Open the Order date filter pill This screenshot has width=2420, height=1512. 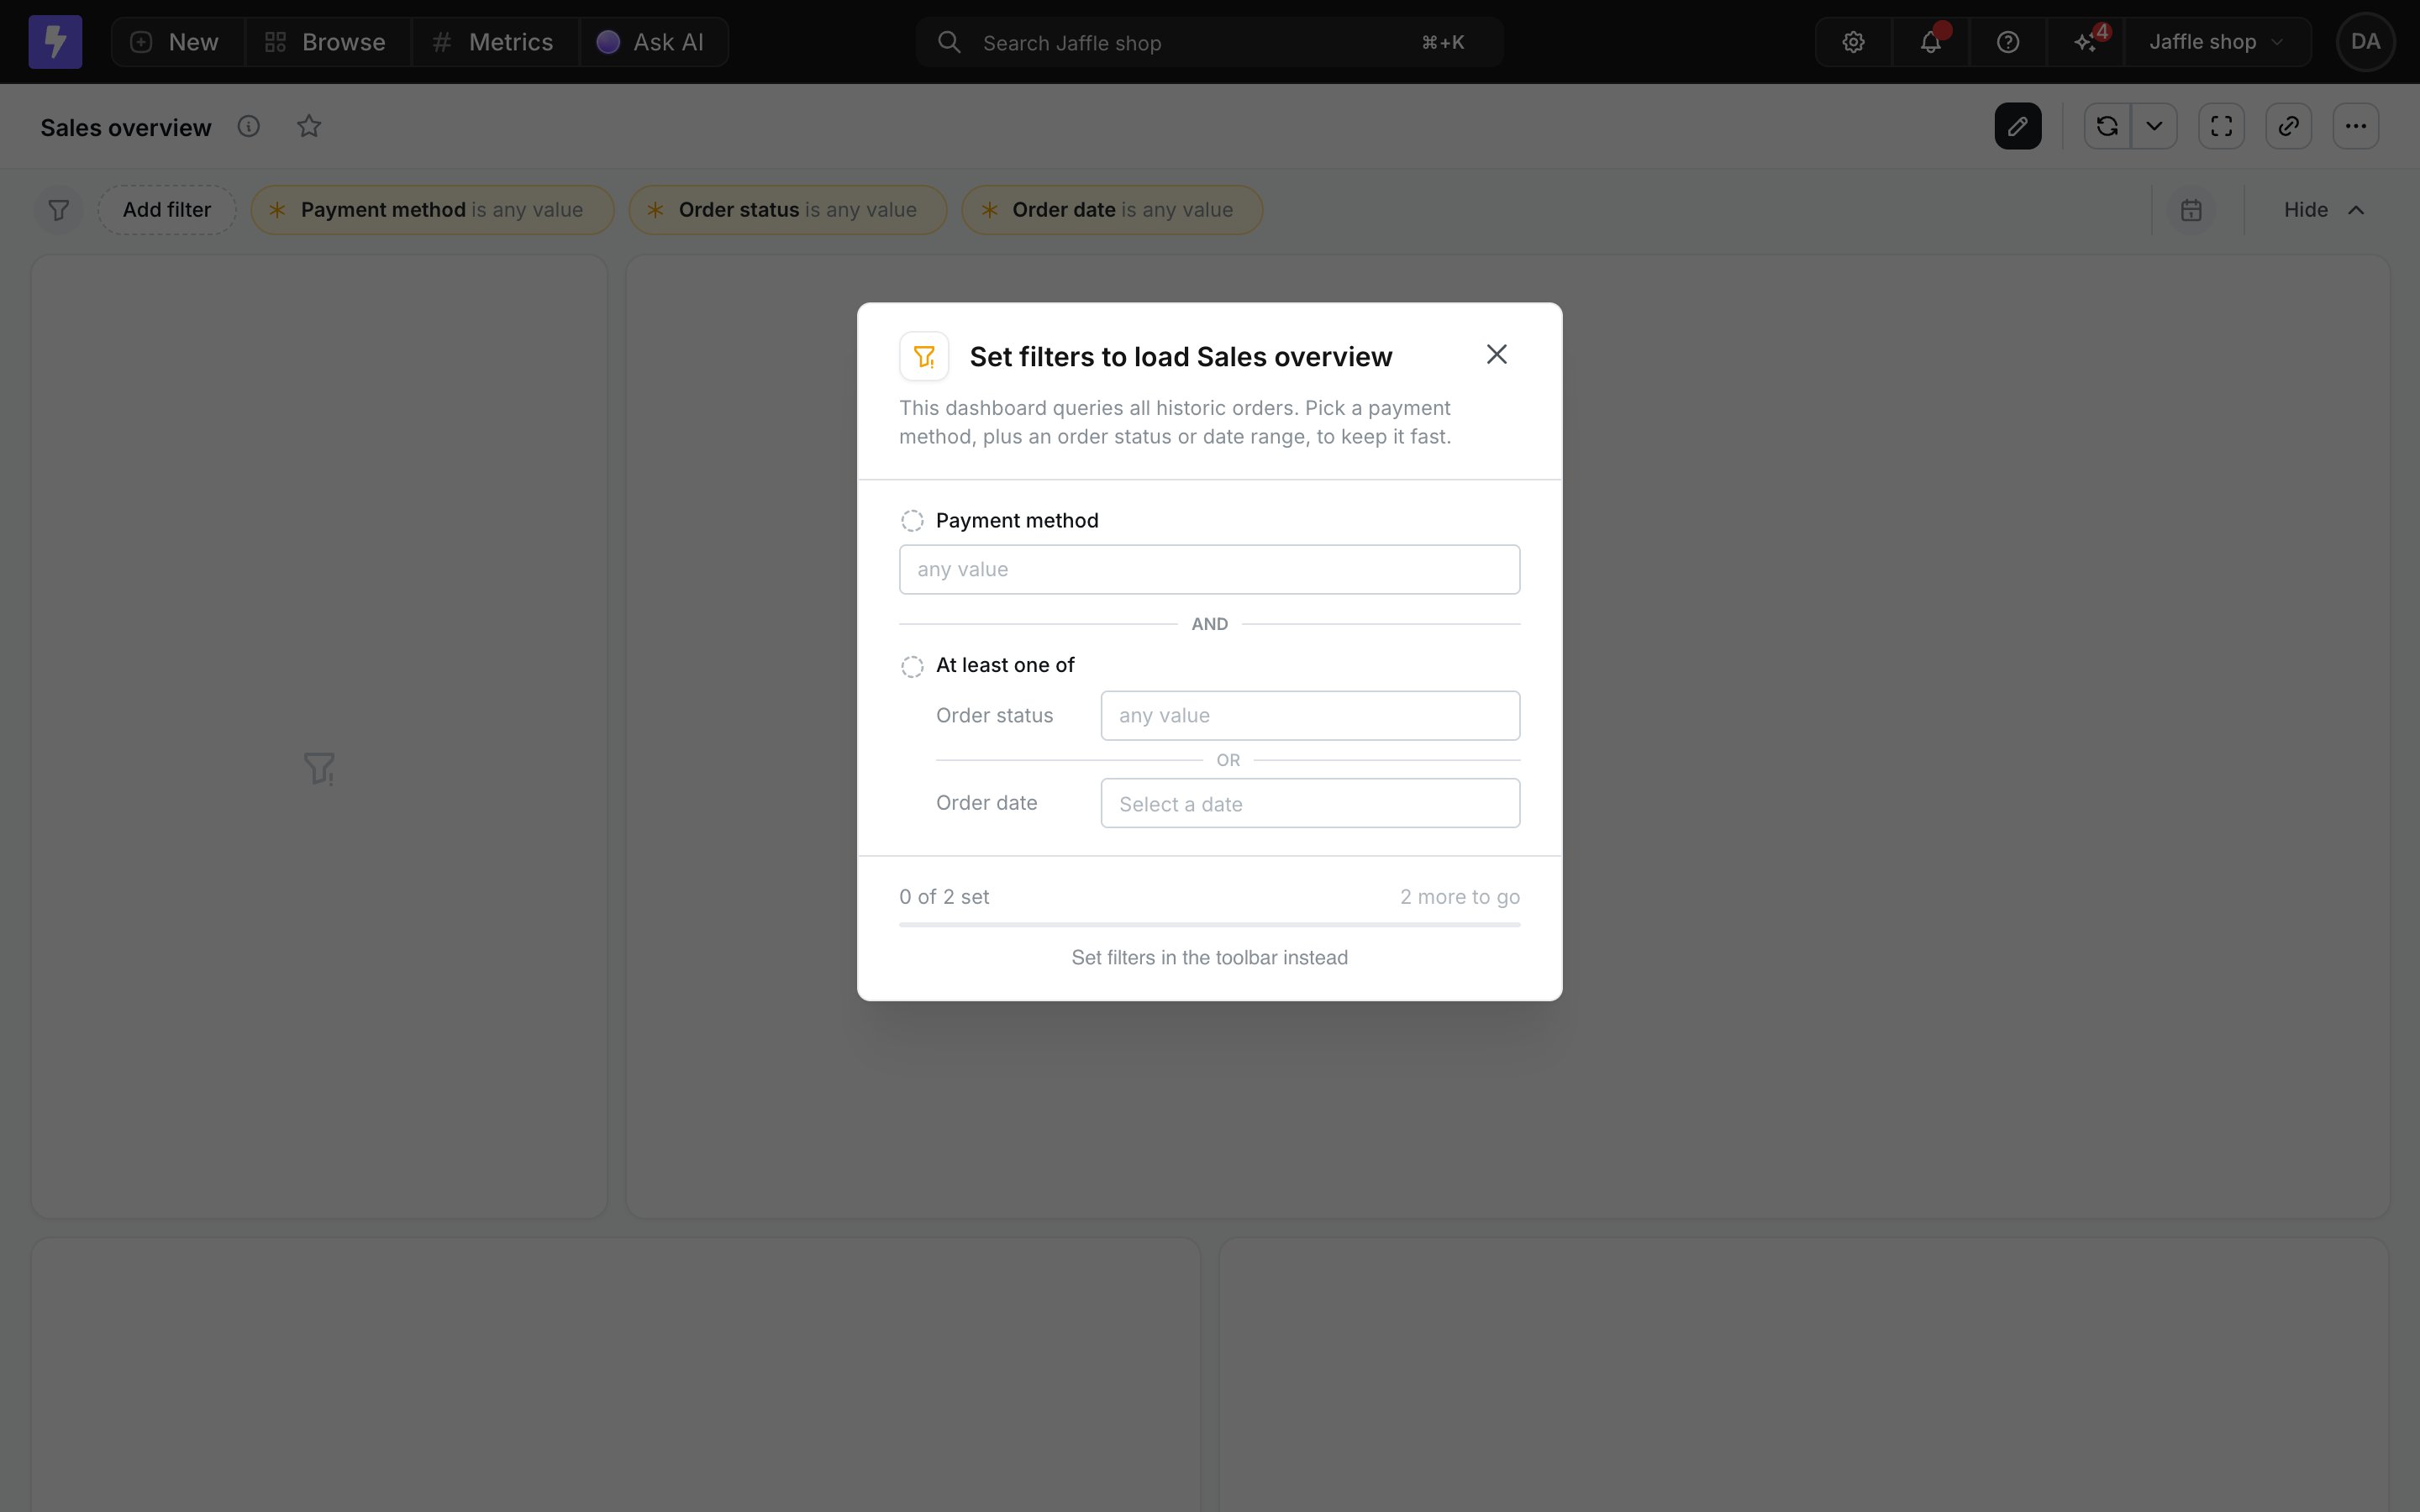[1112, 210]
